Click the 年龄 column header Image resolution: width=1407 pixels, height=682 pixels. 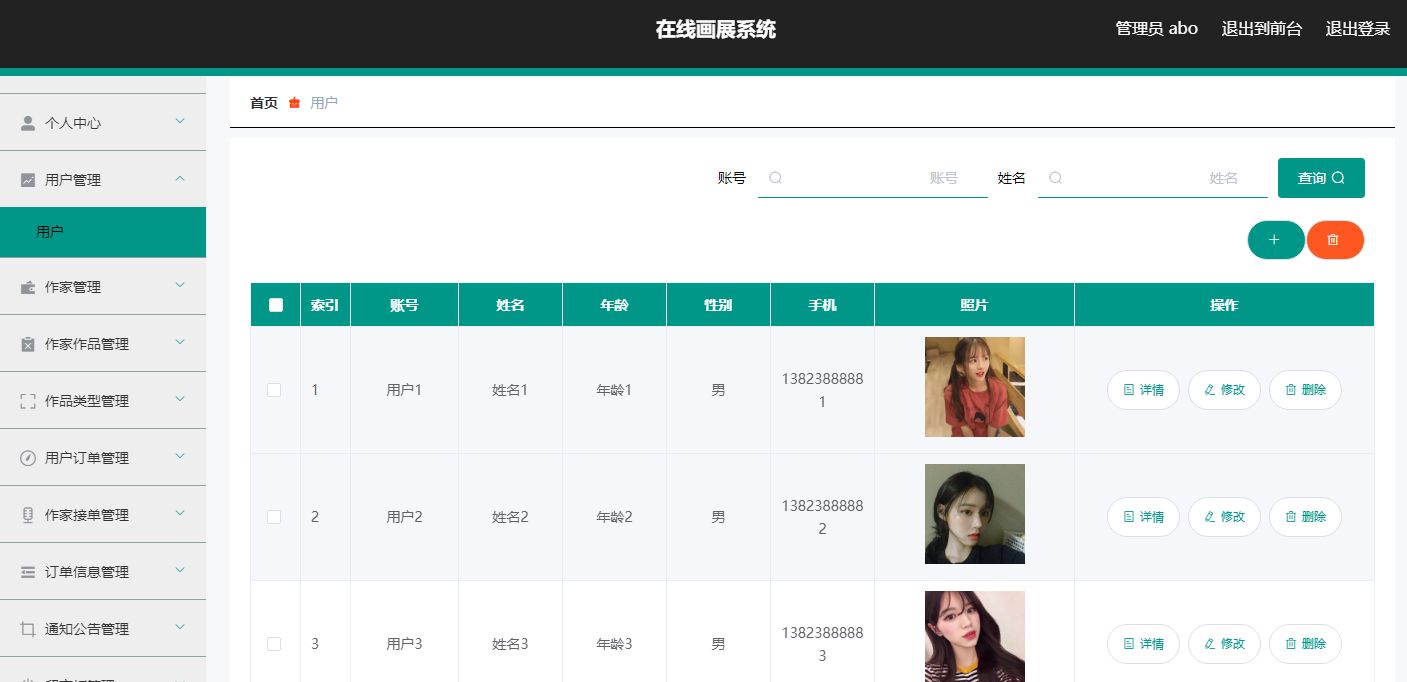click(614, 305)
